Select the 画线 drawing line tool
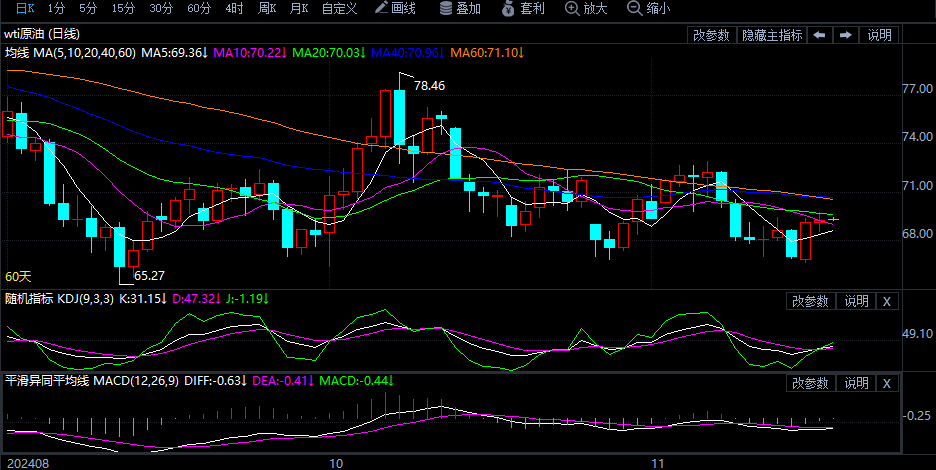 [395, 9]
